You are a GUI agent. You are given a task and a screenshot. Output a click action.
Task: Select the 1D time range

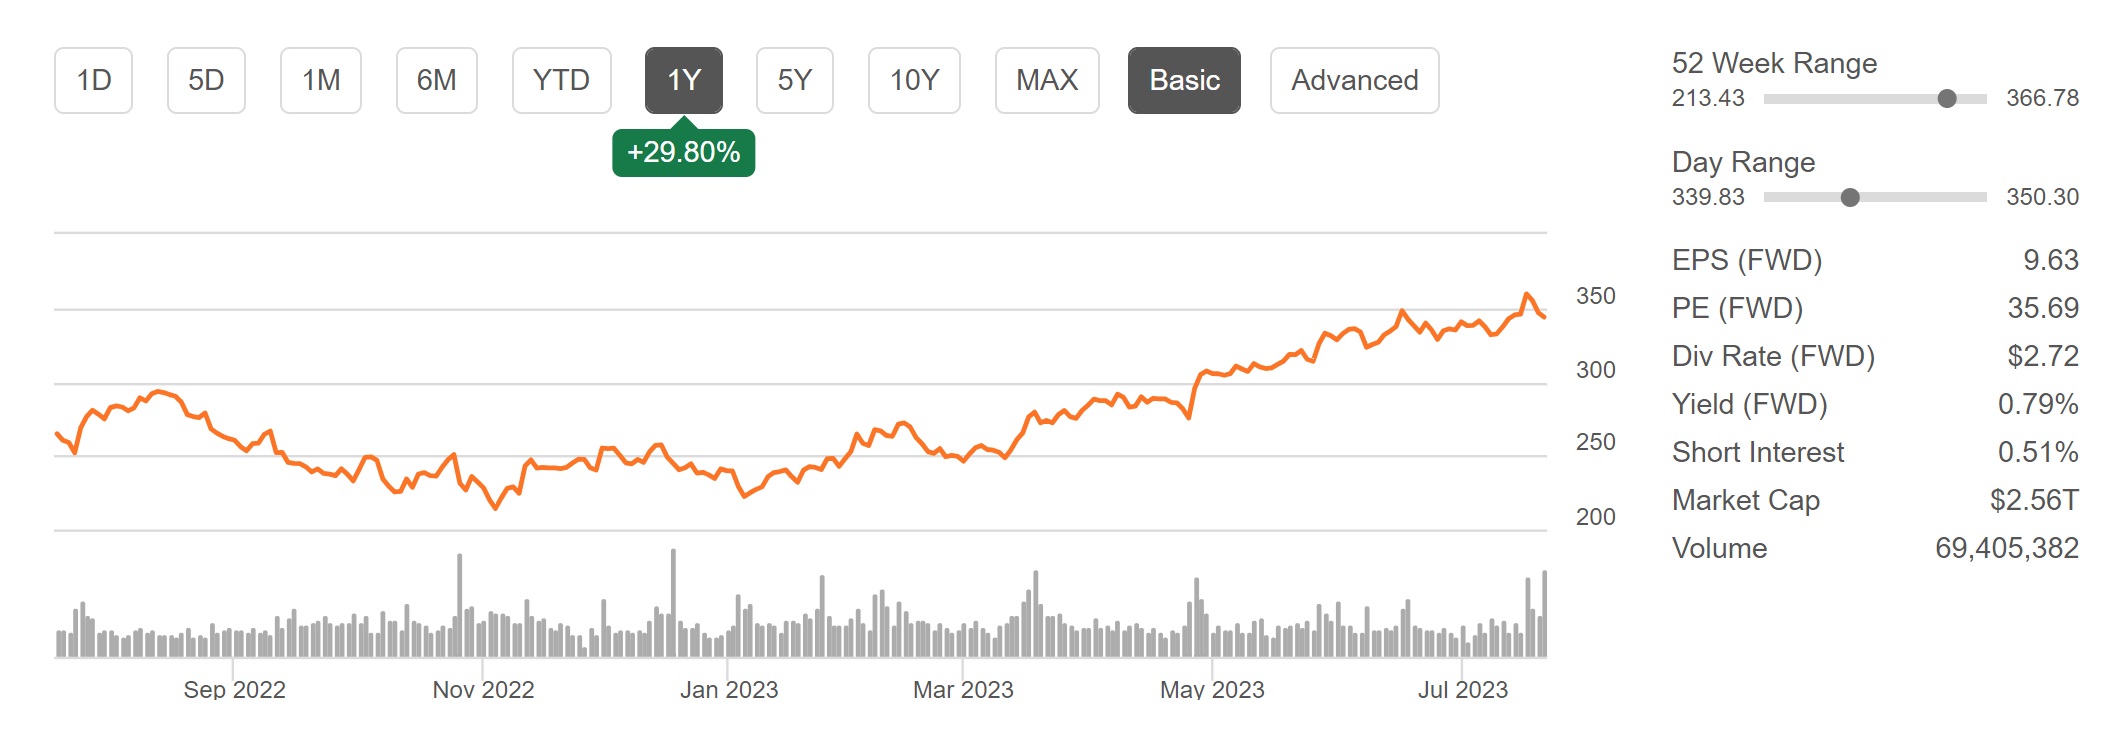(94, 80)
